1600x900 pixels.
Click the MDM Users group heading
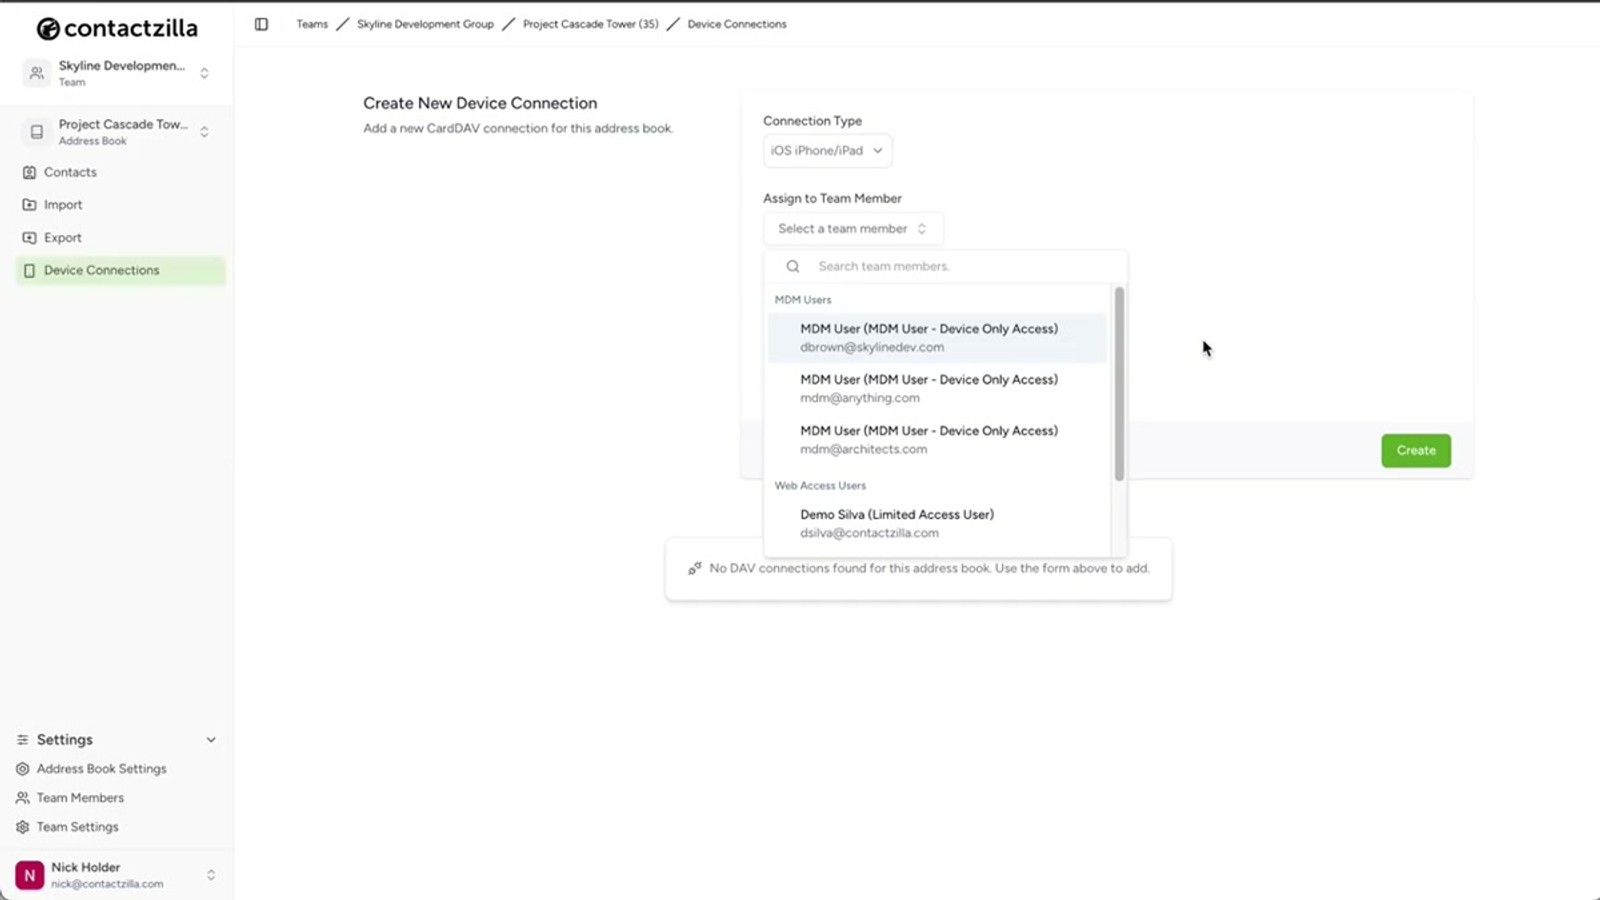[803, 300]
